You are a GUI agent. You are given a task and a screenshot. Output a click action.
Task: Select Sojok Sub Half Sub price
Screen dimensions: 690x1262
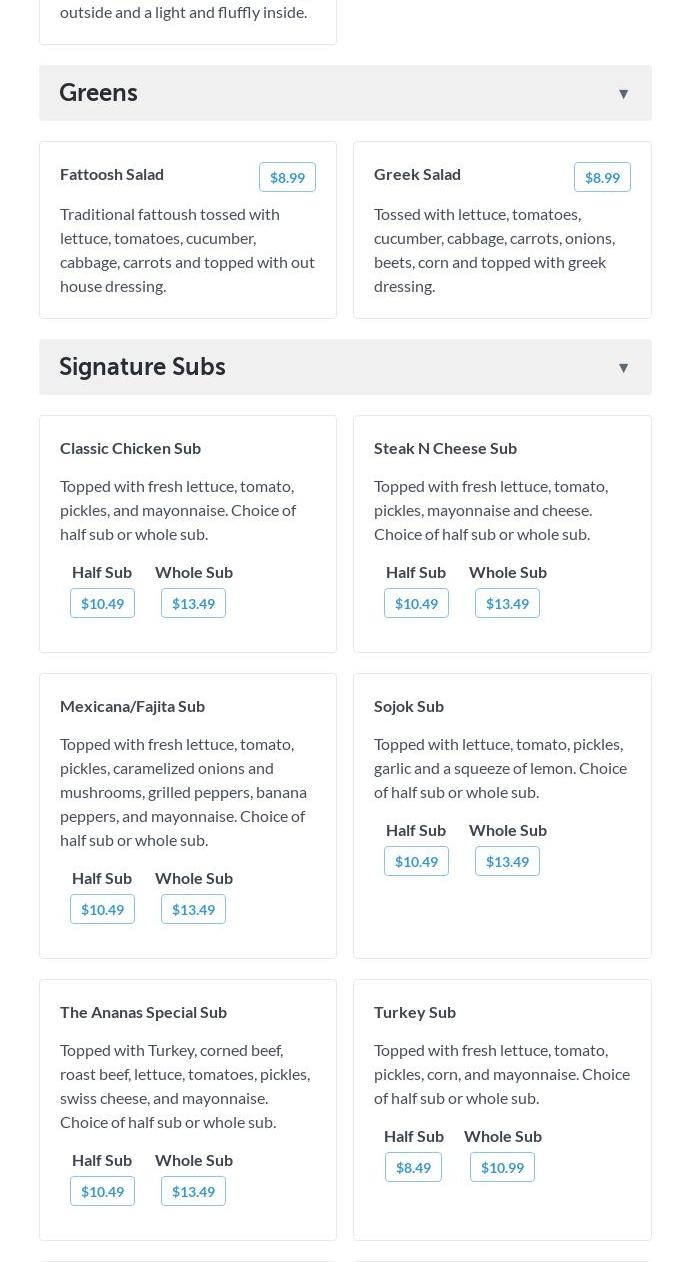pyautogui.click(x=416, y=861)
